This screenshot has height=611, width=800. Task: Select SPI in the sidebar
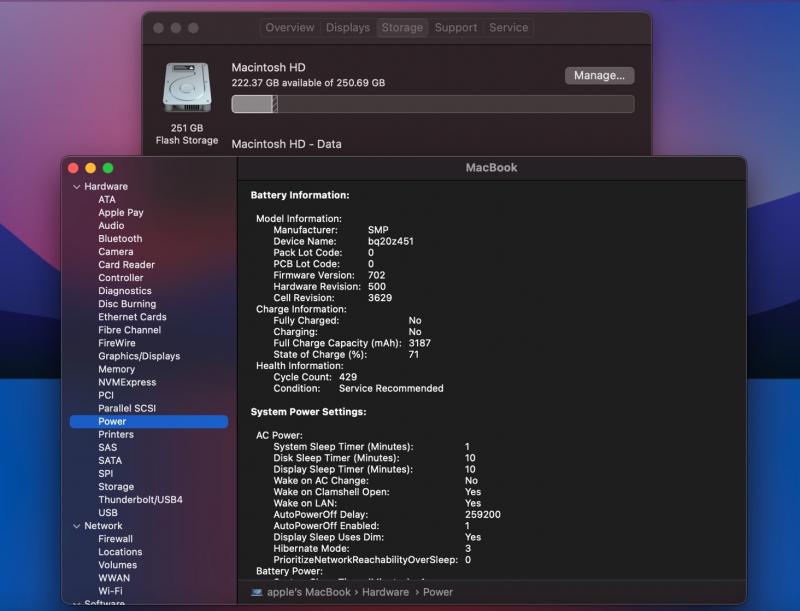pyautogui.click(x=106, y=473)
